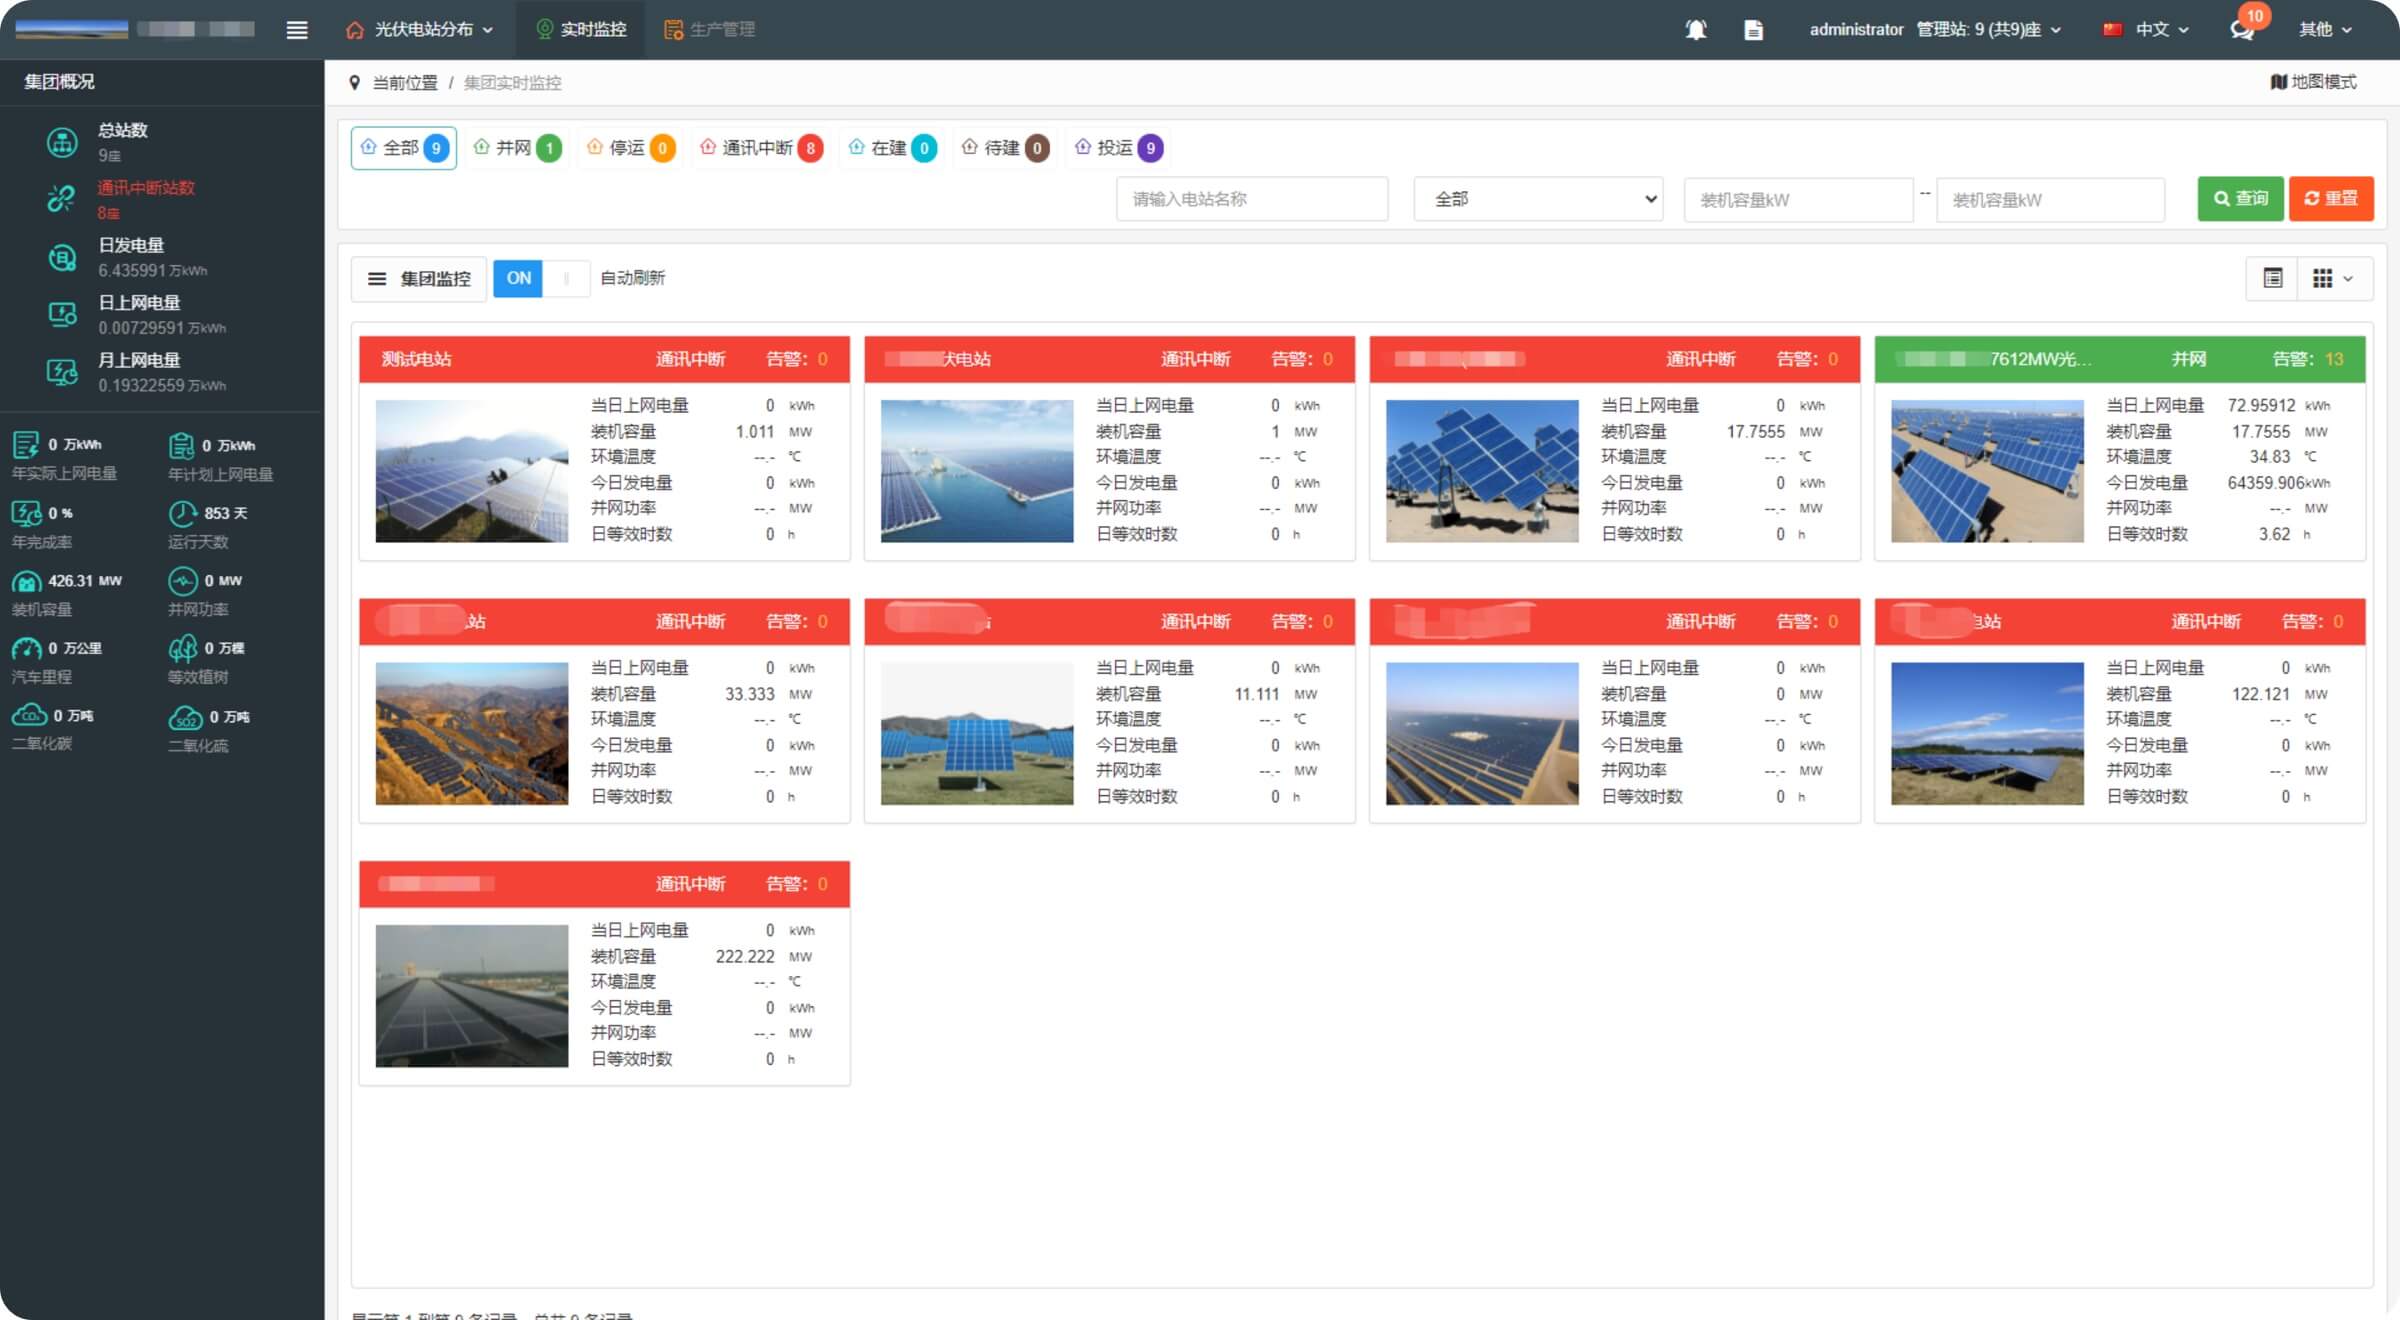Click the 总站数 station count icon
Screen dimensions: 2400x1320
pyautogui.click(x=62, y=142)
